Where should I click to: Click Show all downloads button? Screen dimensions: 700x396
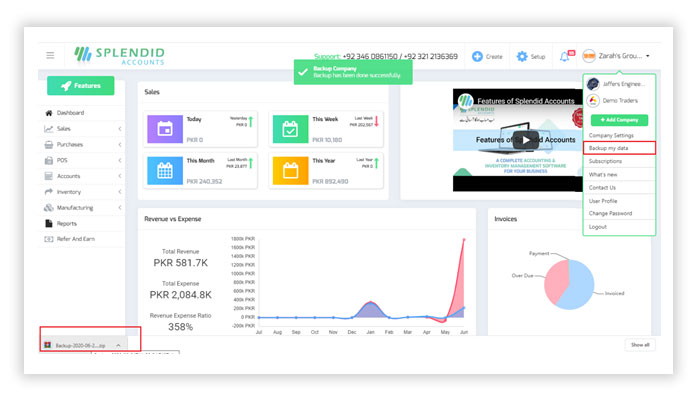[640, 345]
